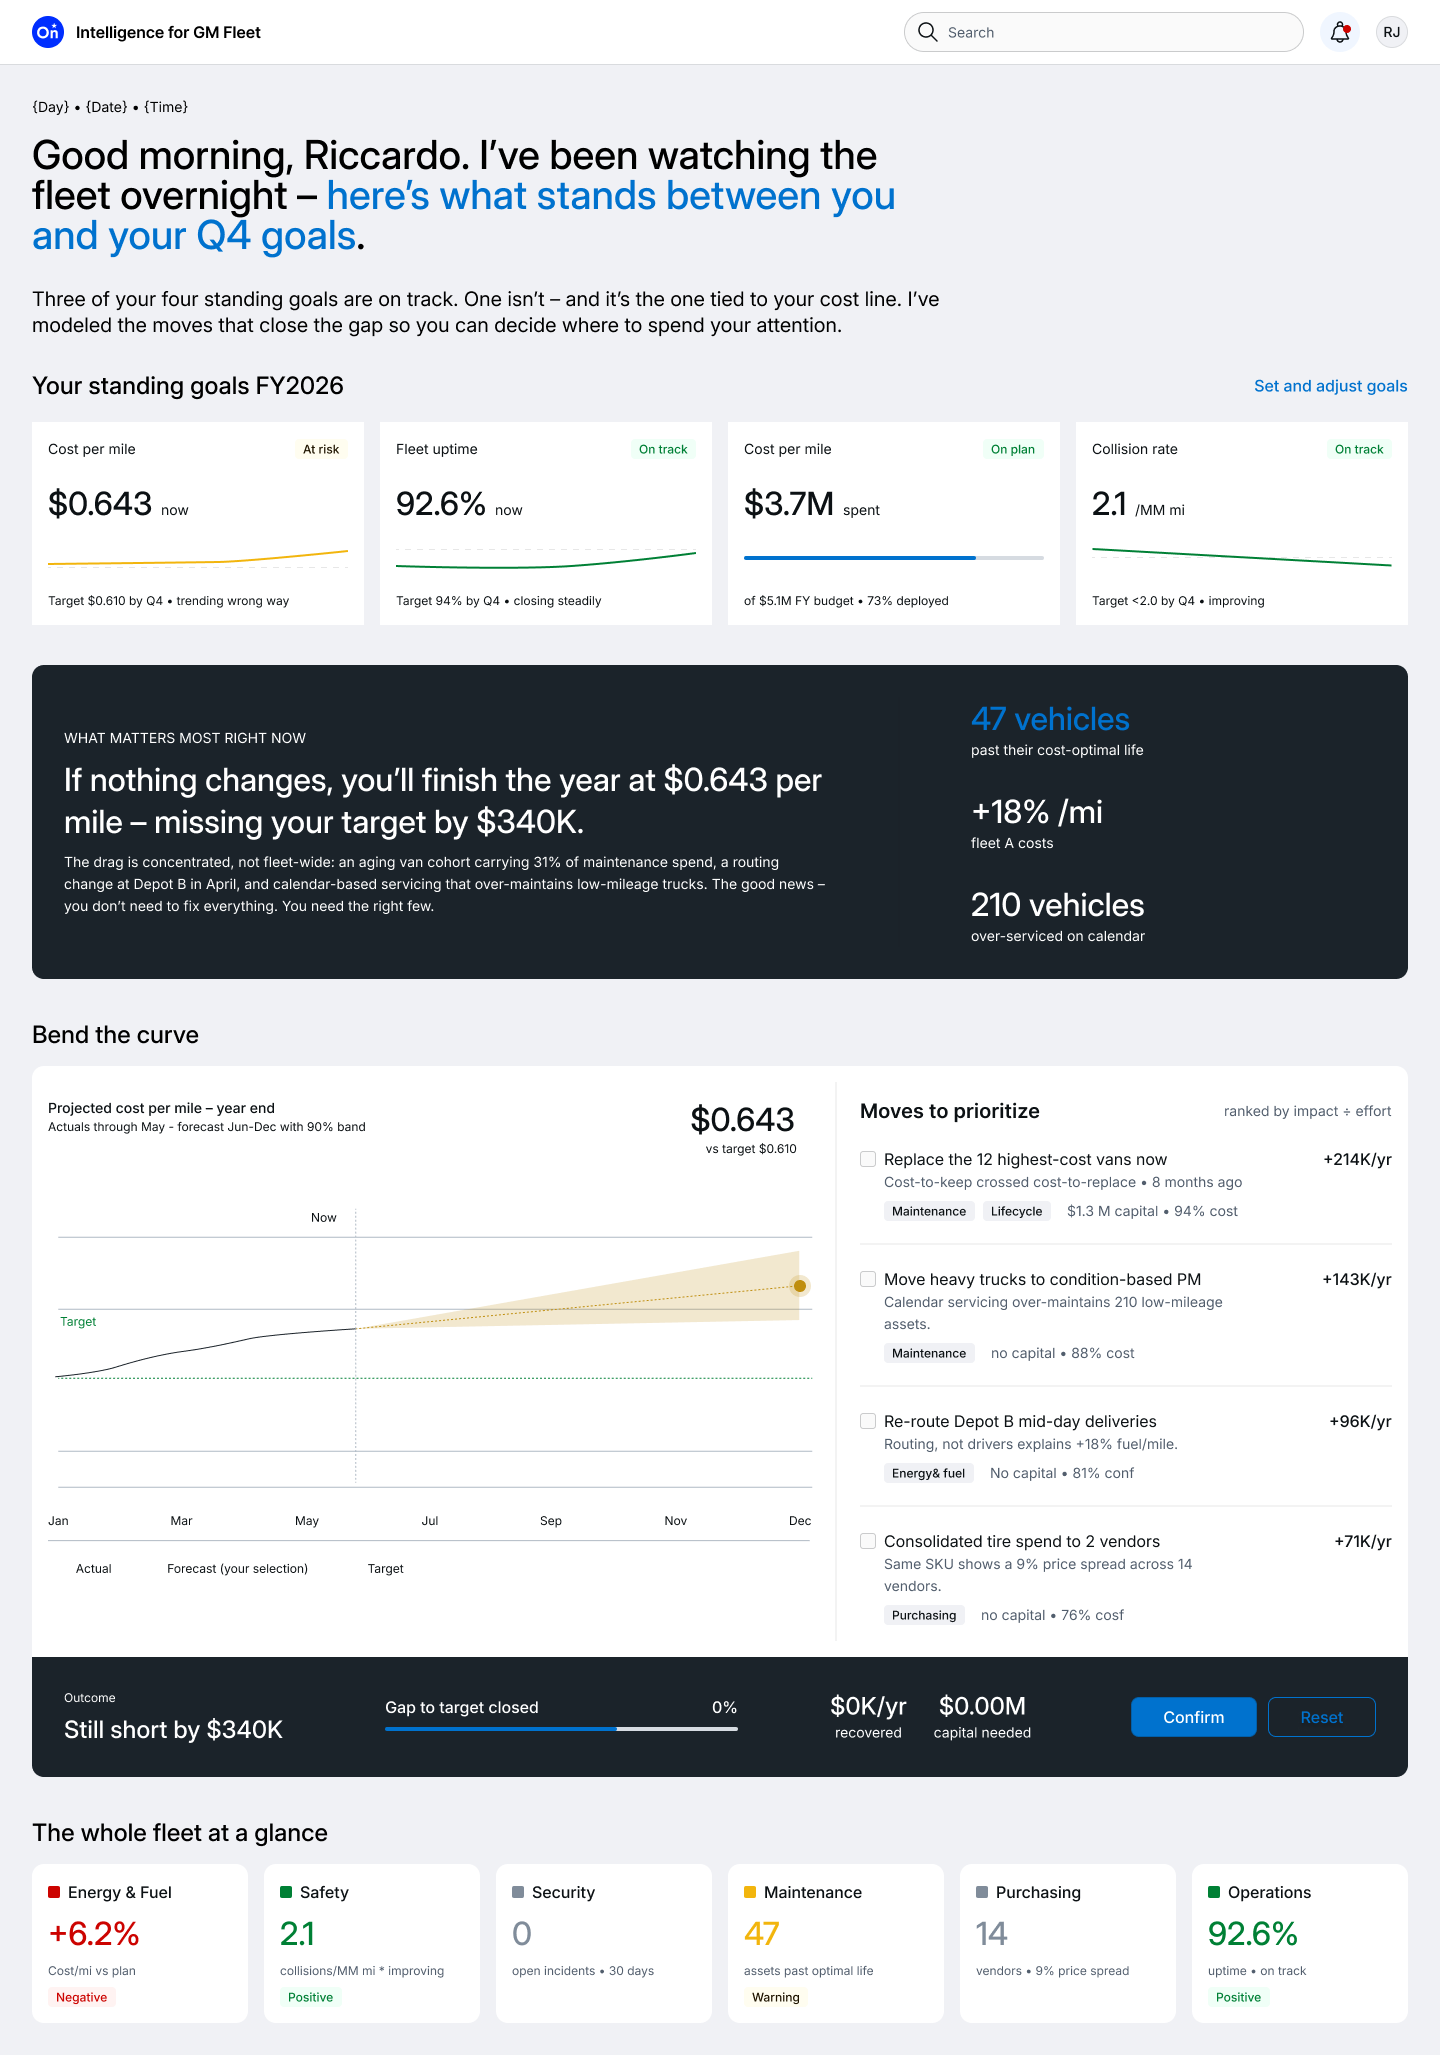Click the 'Forecast (your selection)' legend entry
The height and width of the screenshot is (2055, 1440).
[x=237, y=1568]
